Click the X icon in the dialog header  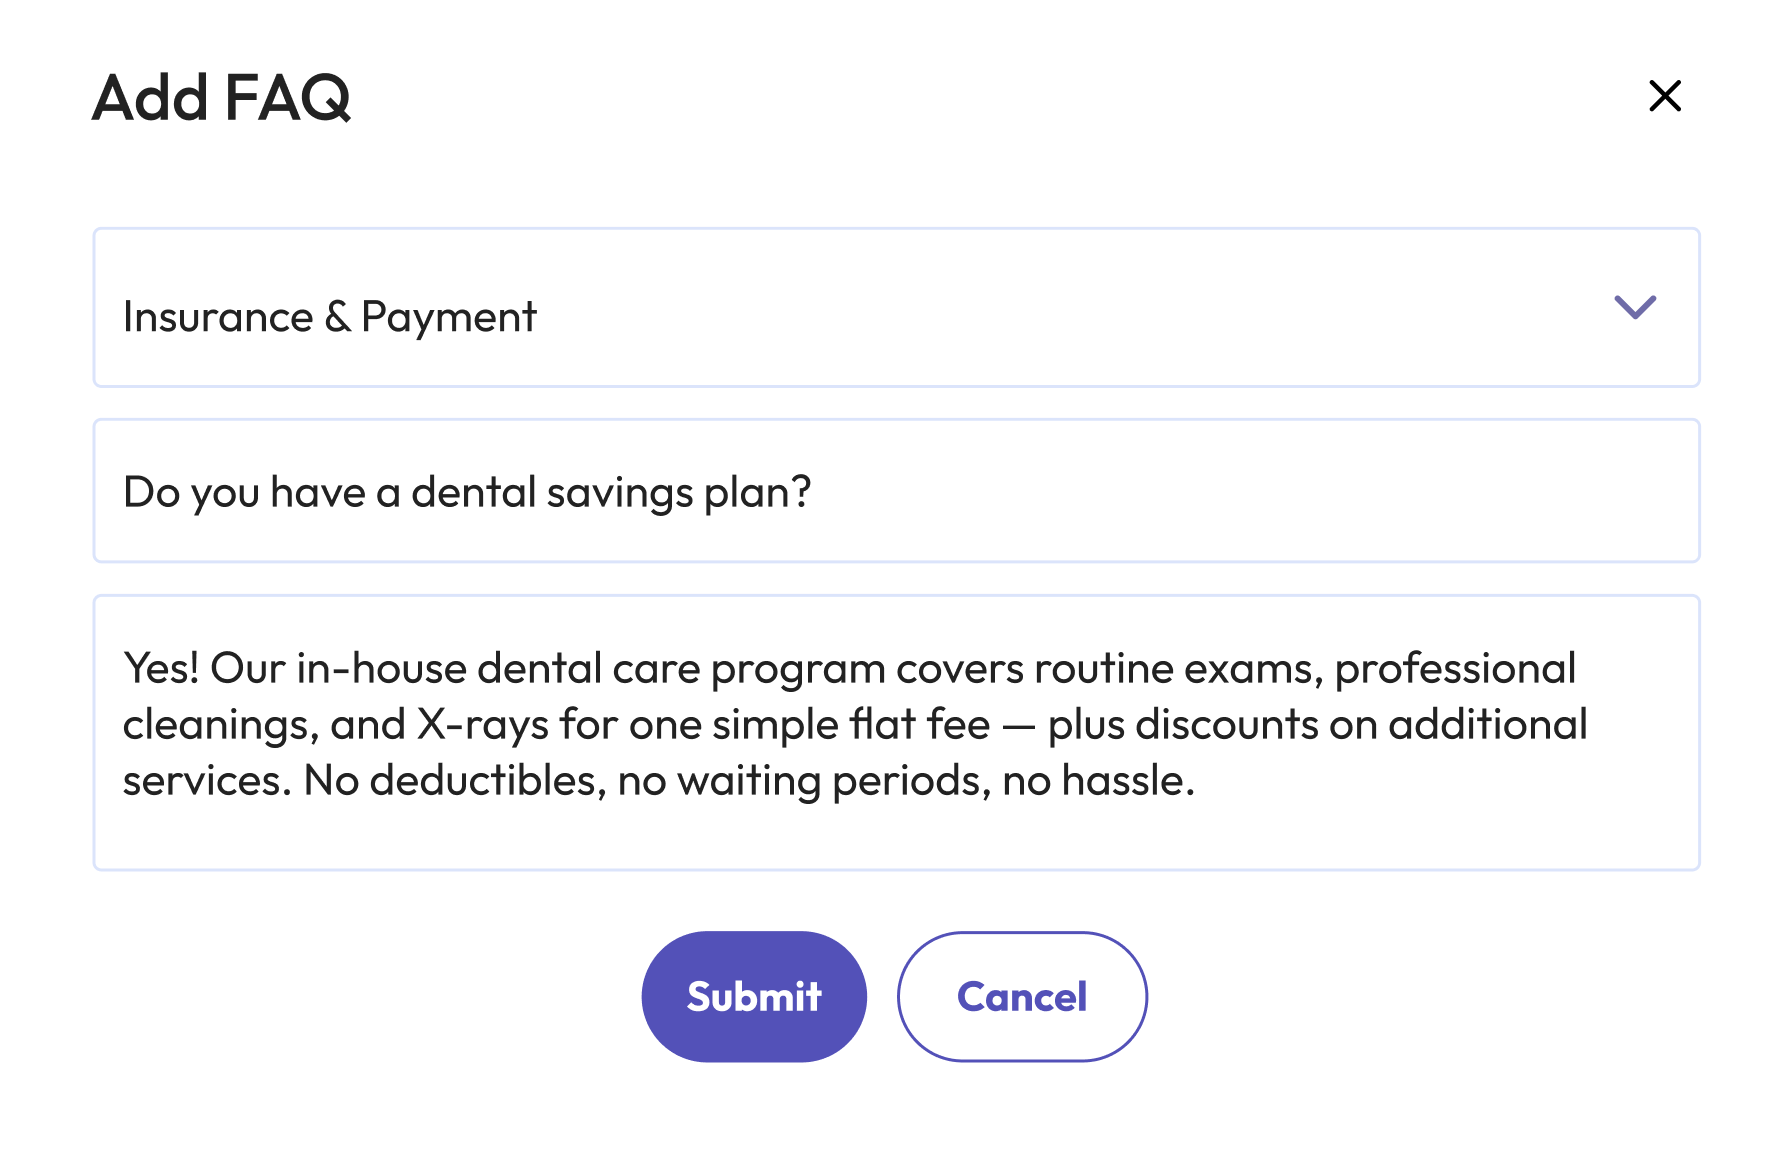coord(1665,96)
